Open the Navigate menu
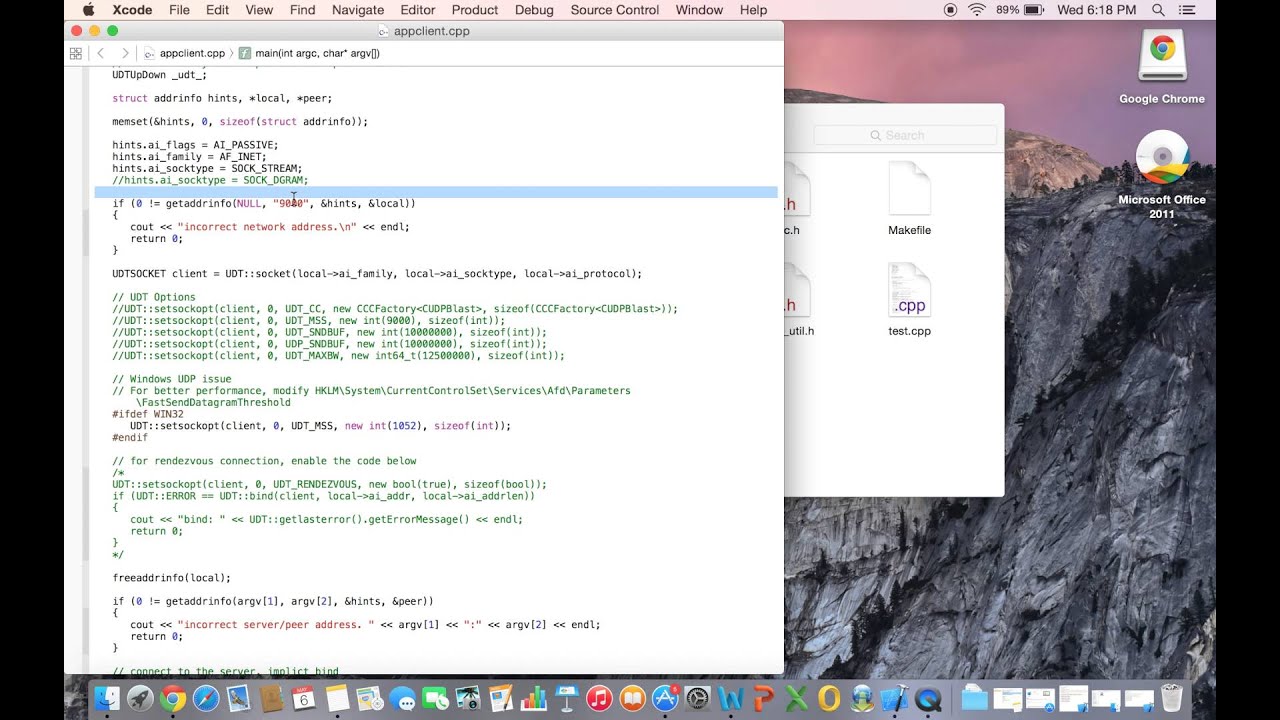The width and height of the screenshot is (1280, 720). [357, 10]
